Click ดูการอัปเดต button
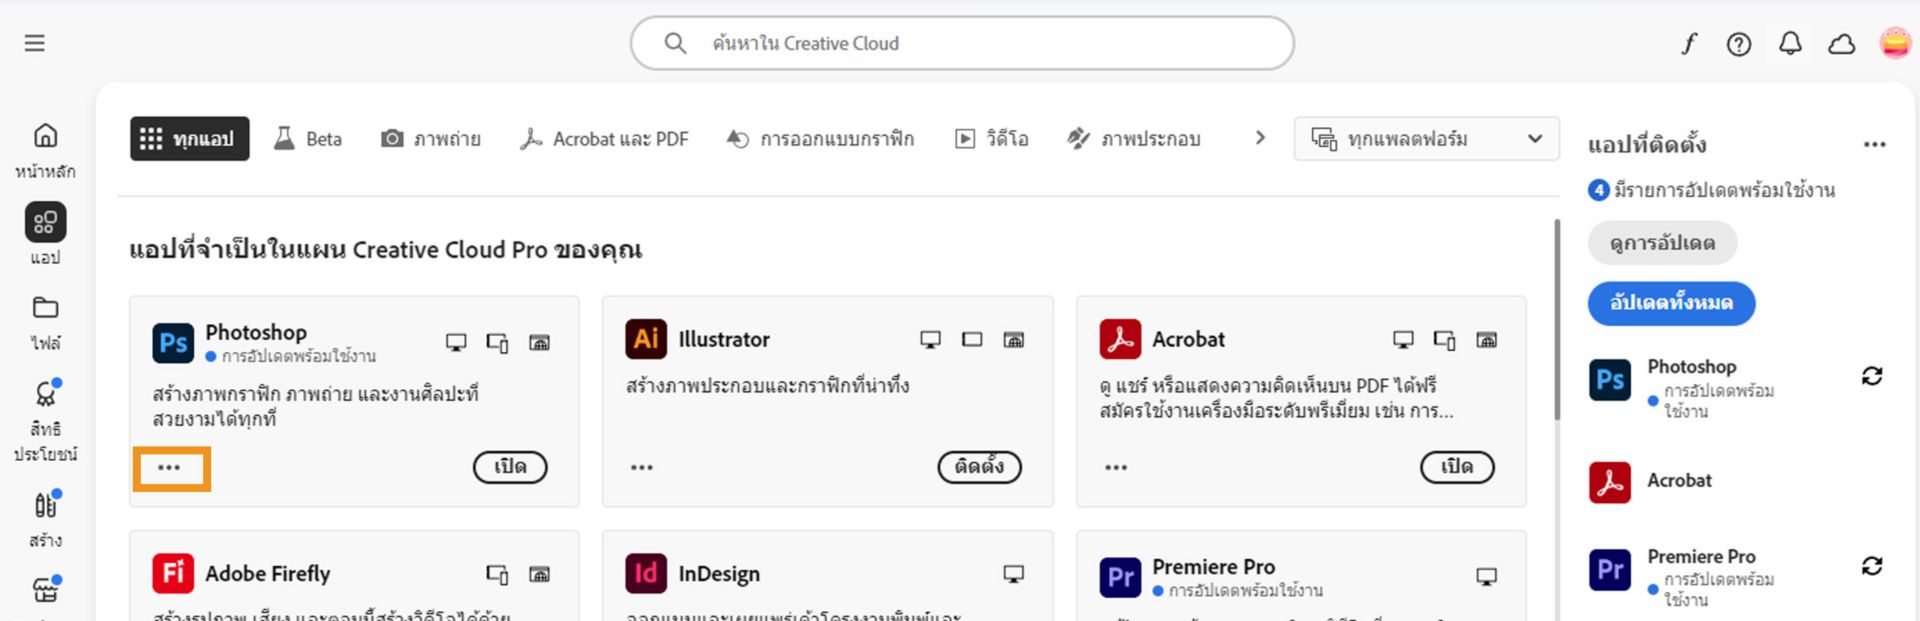The height and width of the screenshot is (621, 1920). [x=1662, y=243]
